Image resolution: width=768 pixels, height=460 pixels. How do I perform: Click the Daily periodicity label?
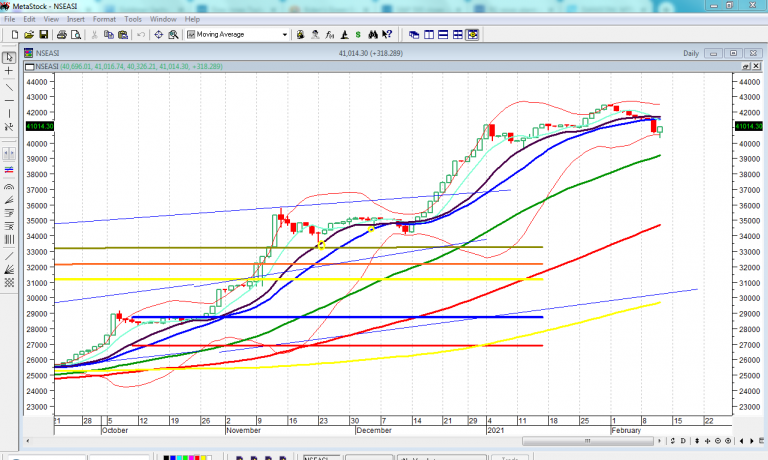point(691,53)
